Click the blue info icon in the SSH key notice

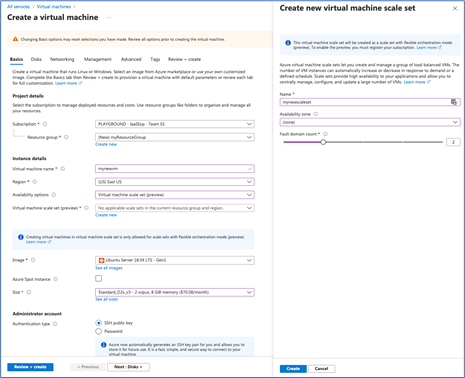[103, 345]
